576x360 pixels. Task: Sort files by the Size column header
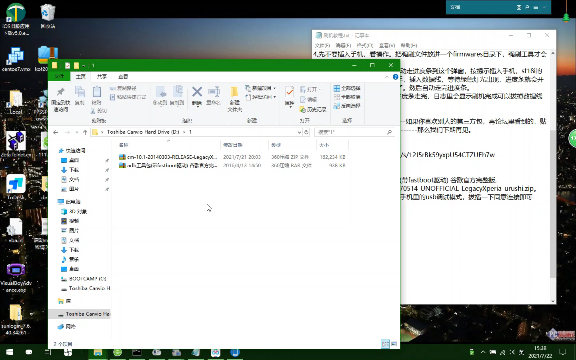[x=332, y=145]
